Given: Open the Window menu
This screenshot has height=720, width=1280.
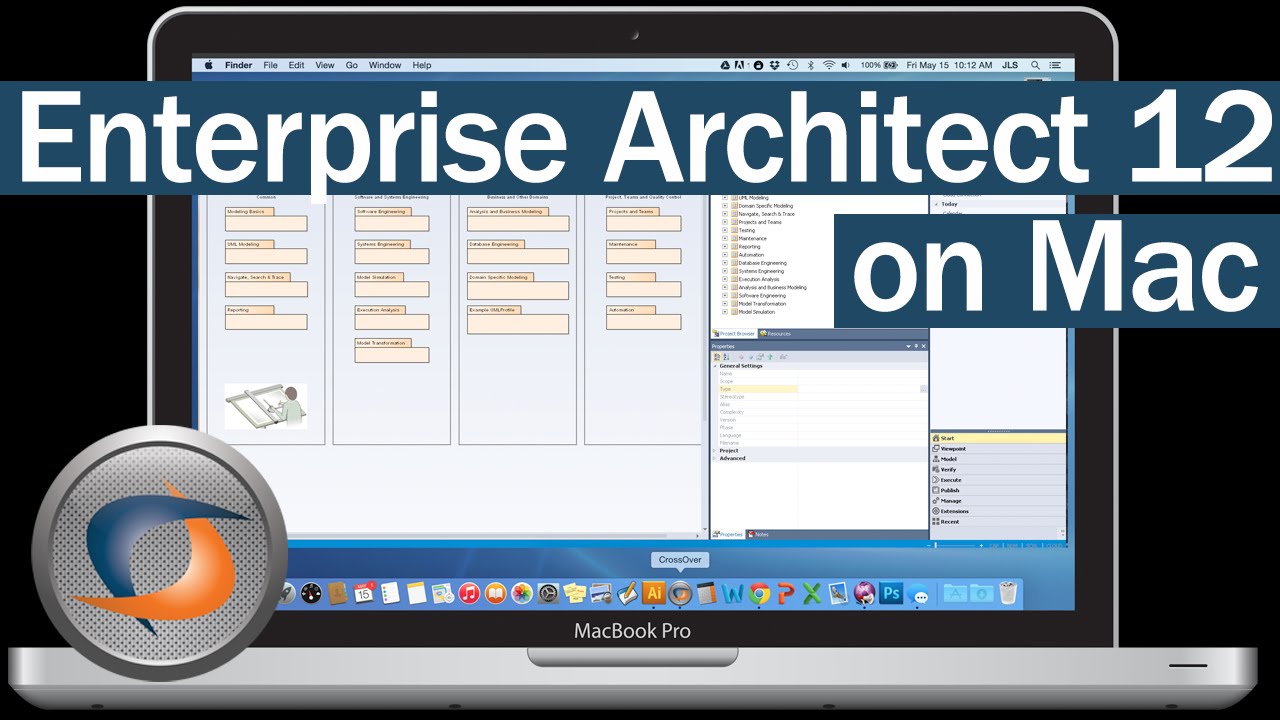Looking at the screenshot, I should click(x=385, y=65).
